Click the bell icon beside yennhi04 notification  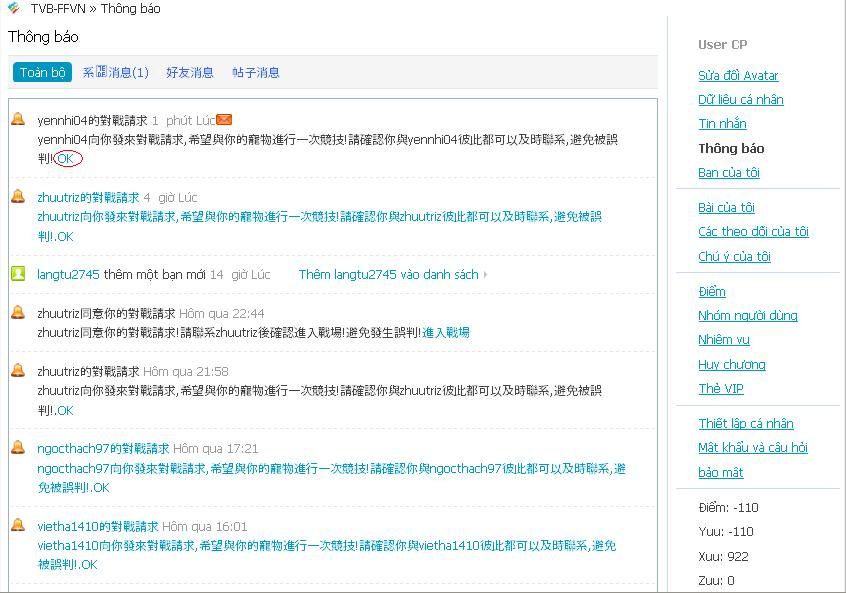18,119
